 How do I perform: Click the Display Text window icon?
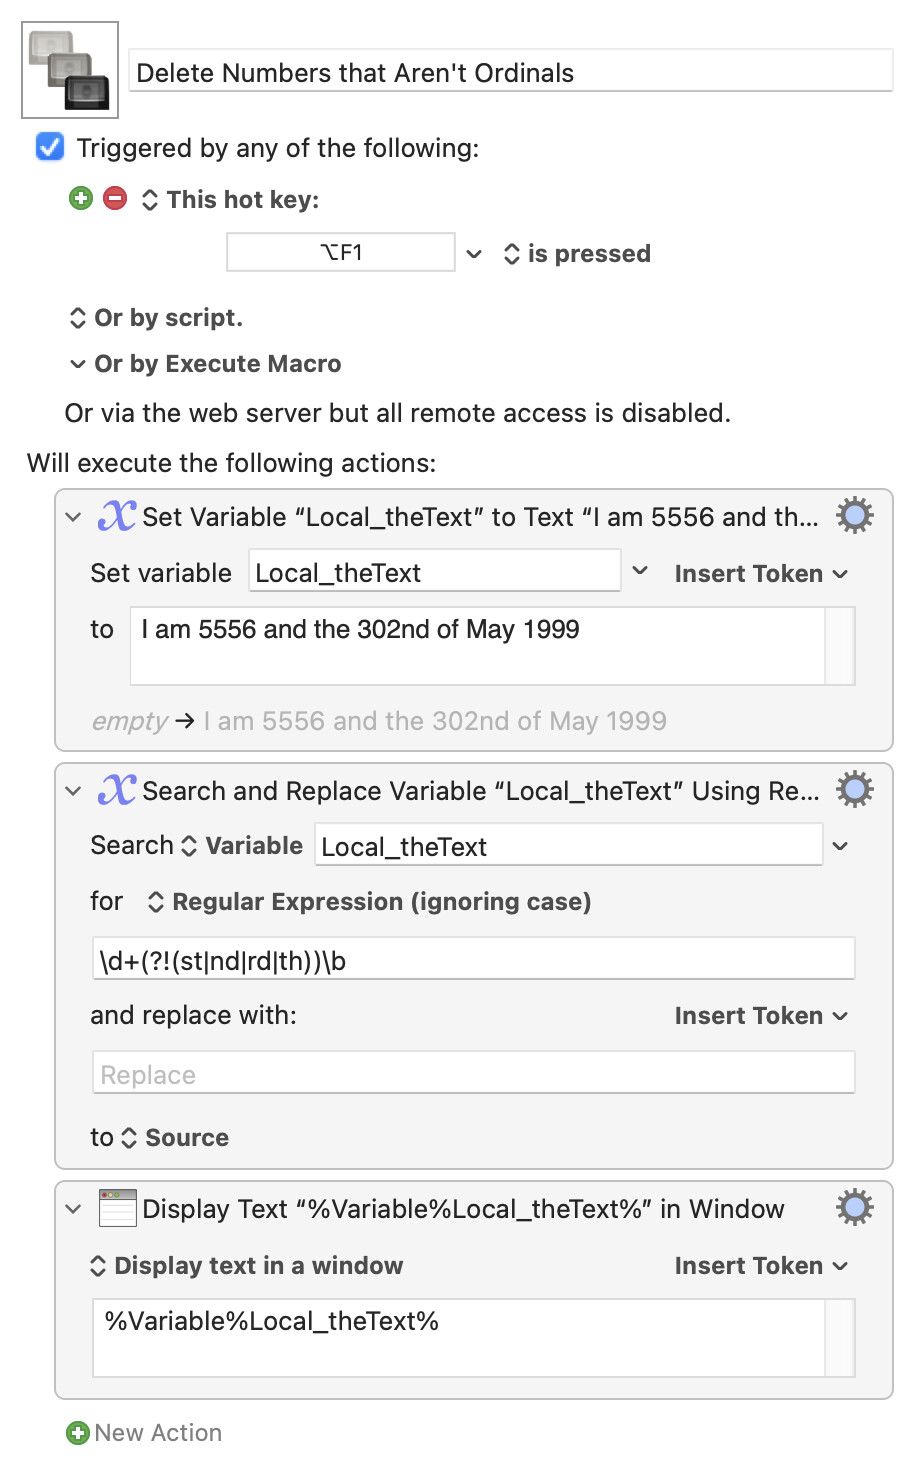pyautogui.click(x=117, y=1208)
